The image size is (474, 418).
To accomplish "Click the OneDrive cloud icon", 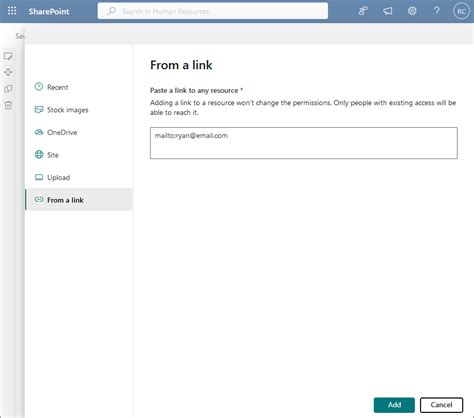I will pos(39,132).
